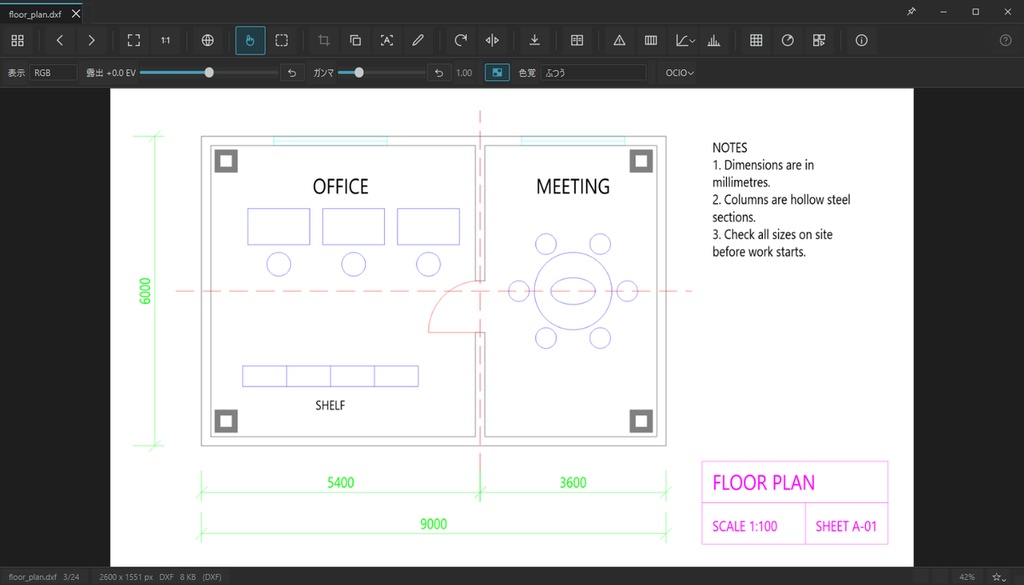The height and width of the screenshot is (585, 1024).
Task: Select the crop tool
Action: click(x=323, y=40)
